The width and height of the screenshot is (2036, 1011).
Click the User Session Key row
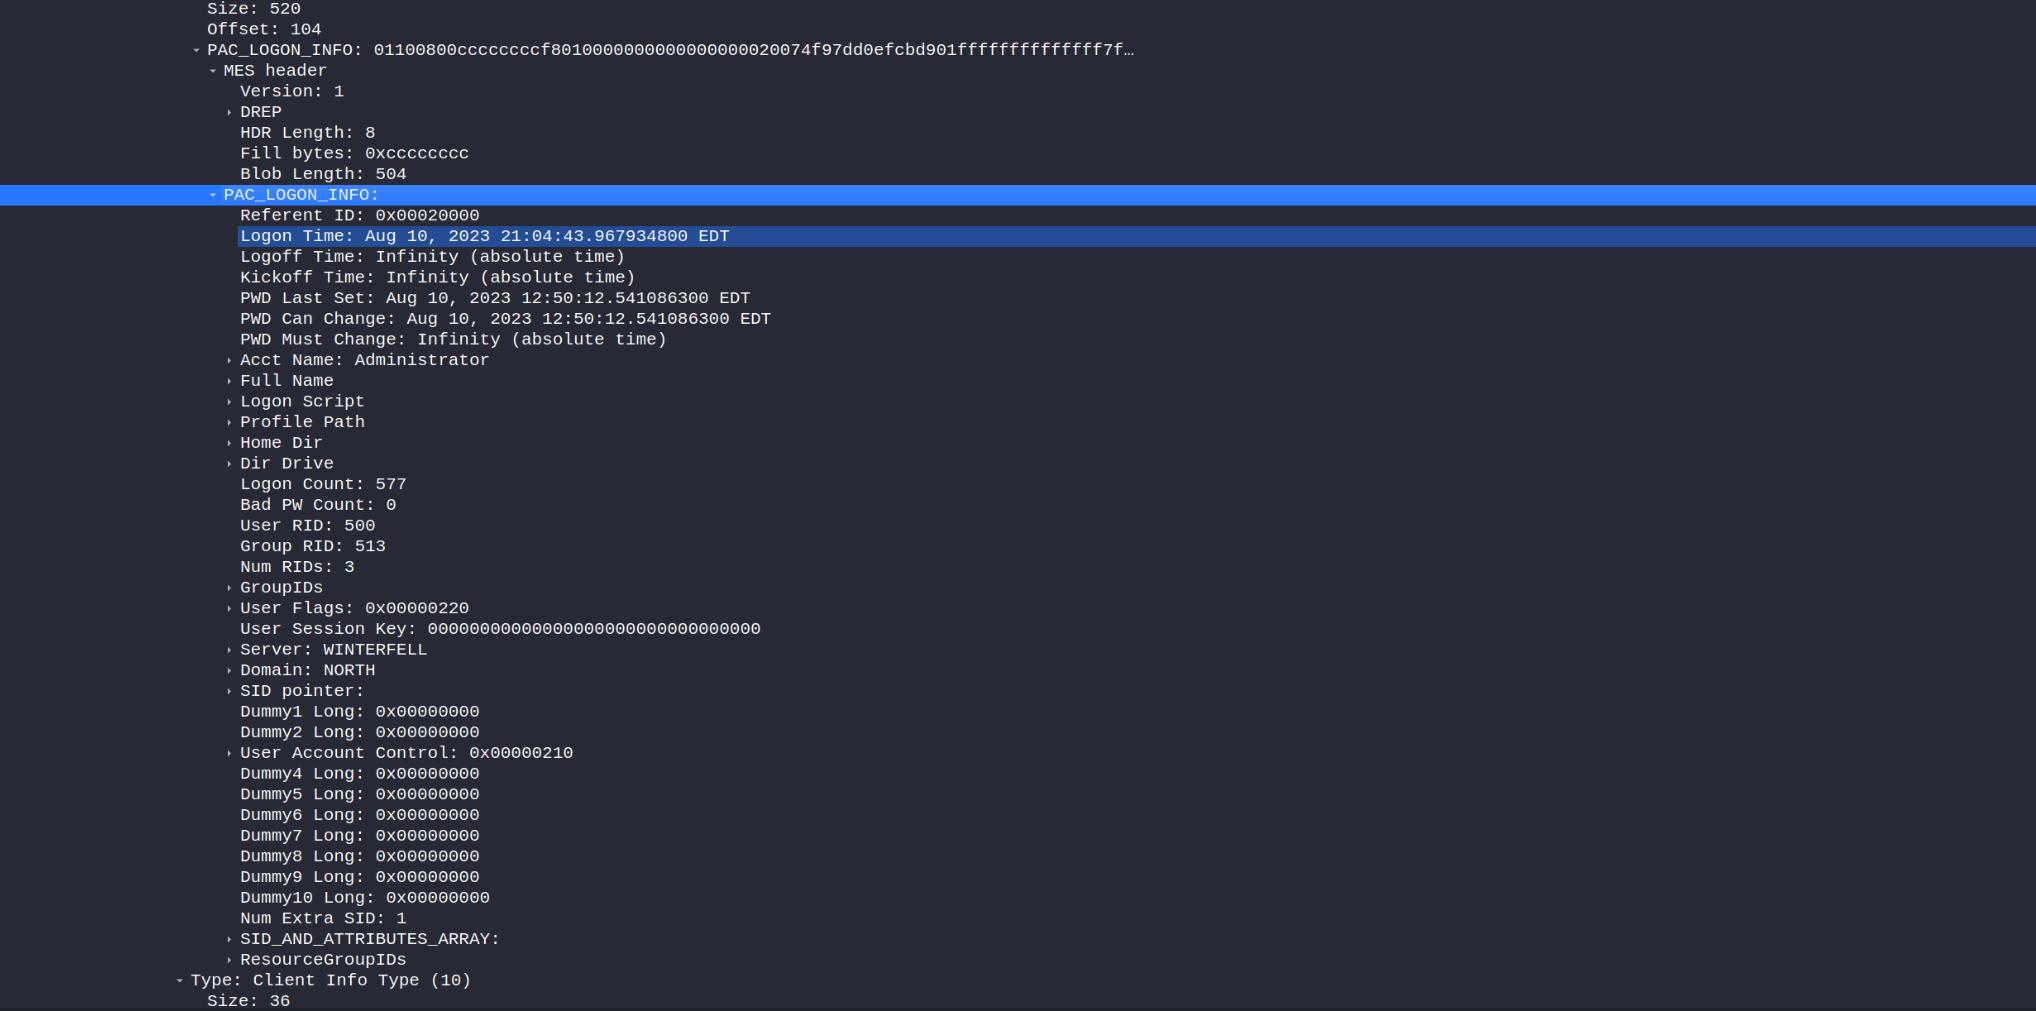pyautogui.click(x=499, y=629)
